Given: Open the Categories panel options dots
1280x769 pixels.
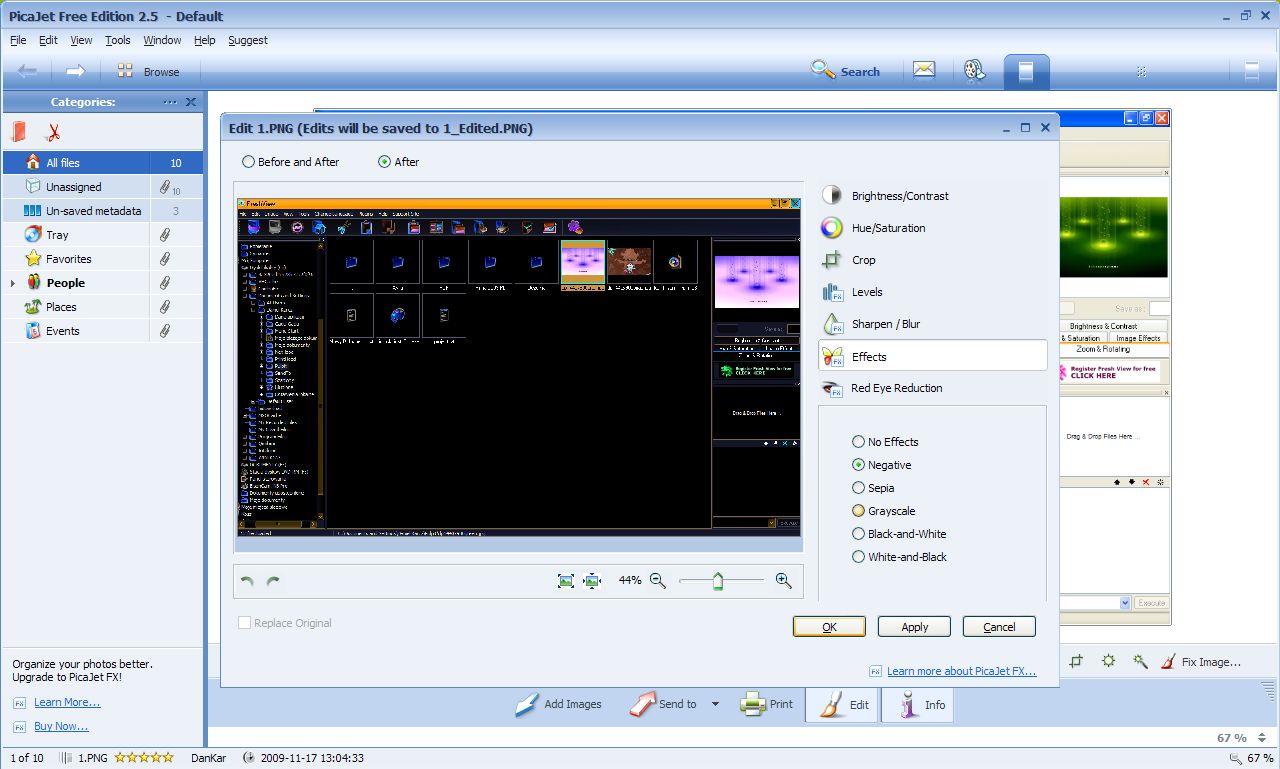Looking at the screenshot, I should point(170,102).
